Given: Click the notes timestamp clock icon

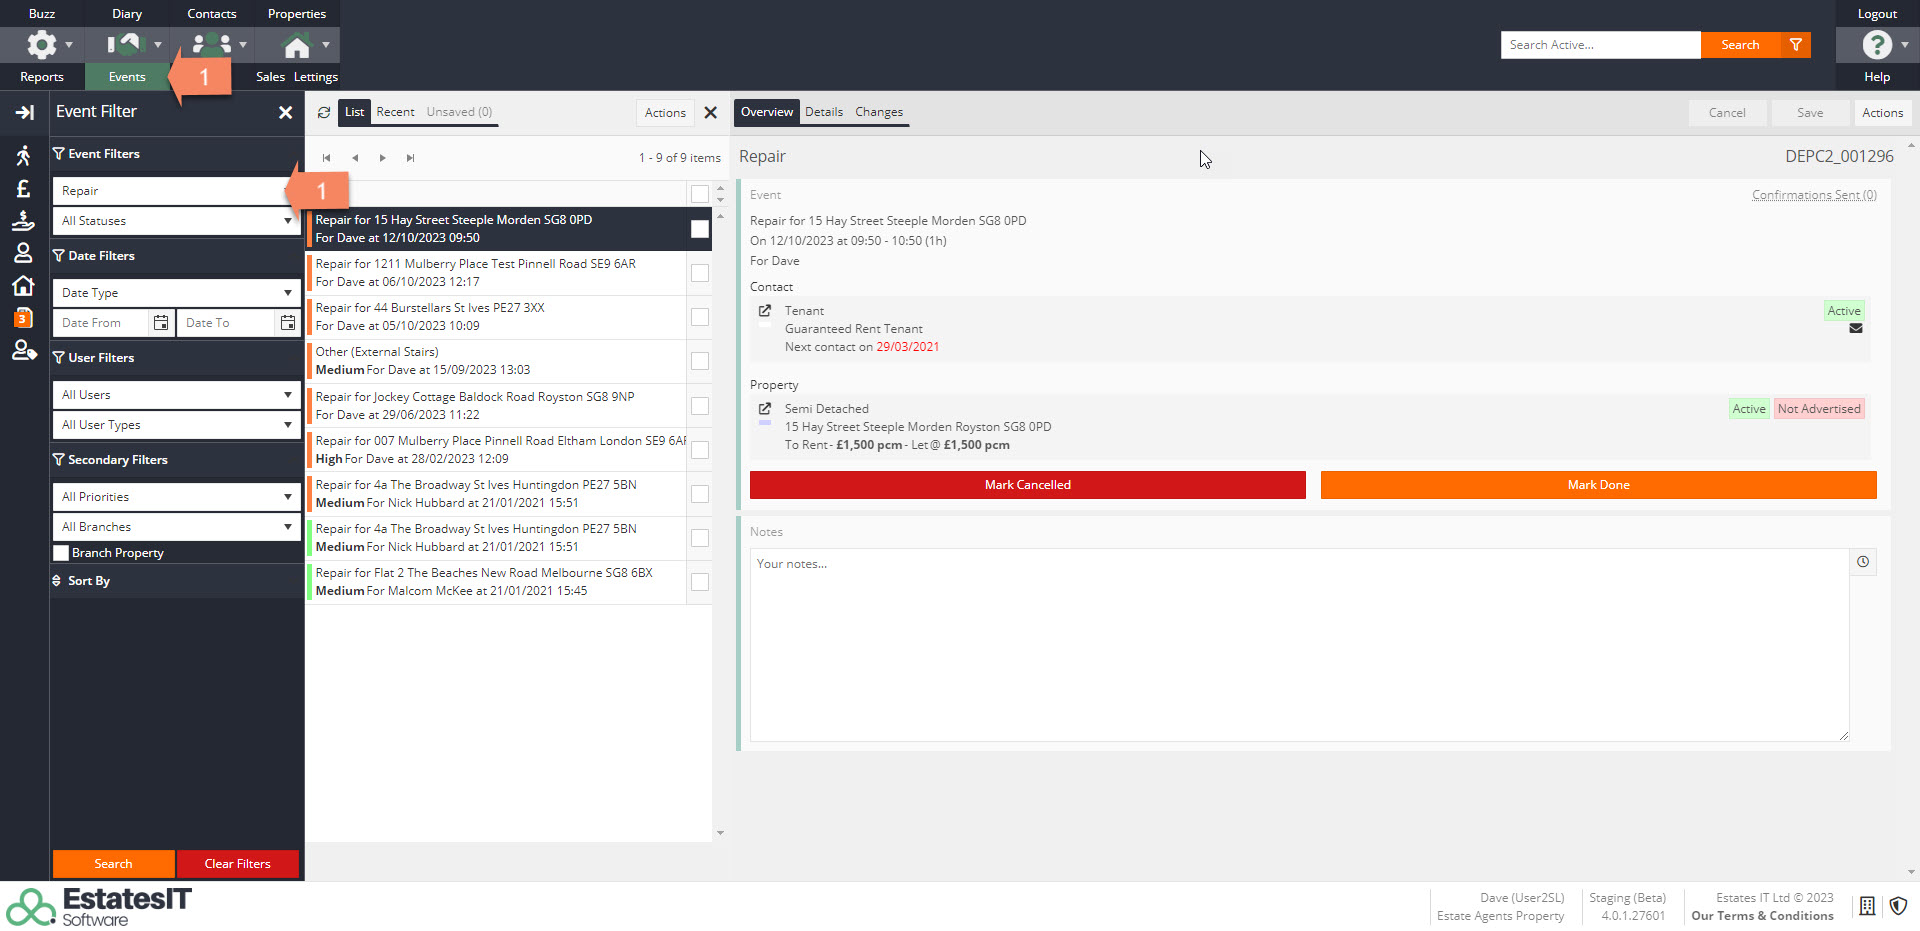Looking at the screenshot, I should click(1863, 562).
